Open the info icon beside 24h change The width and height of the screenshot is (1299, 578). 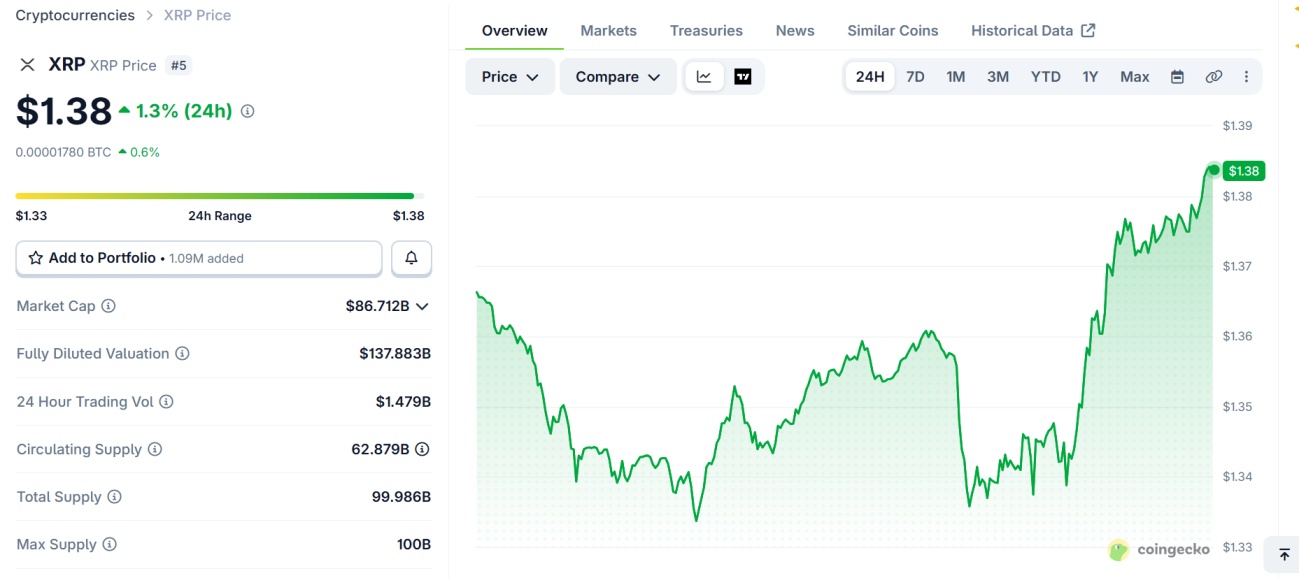(248, 111)
